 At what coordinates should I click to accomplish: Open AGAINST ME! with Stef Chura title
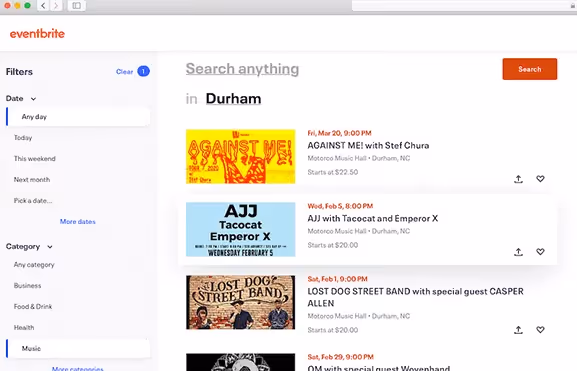tap(368, 145)
